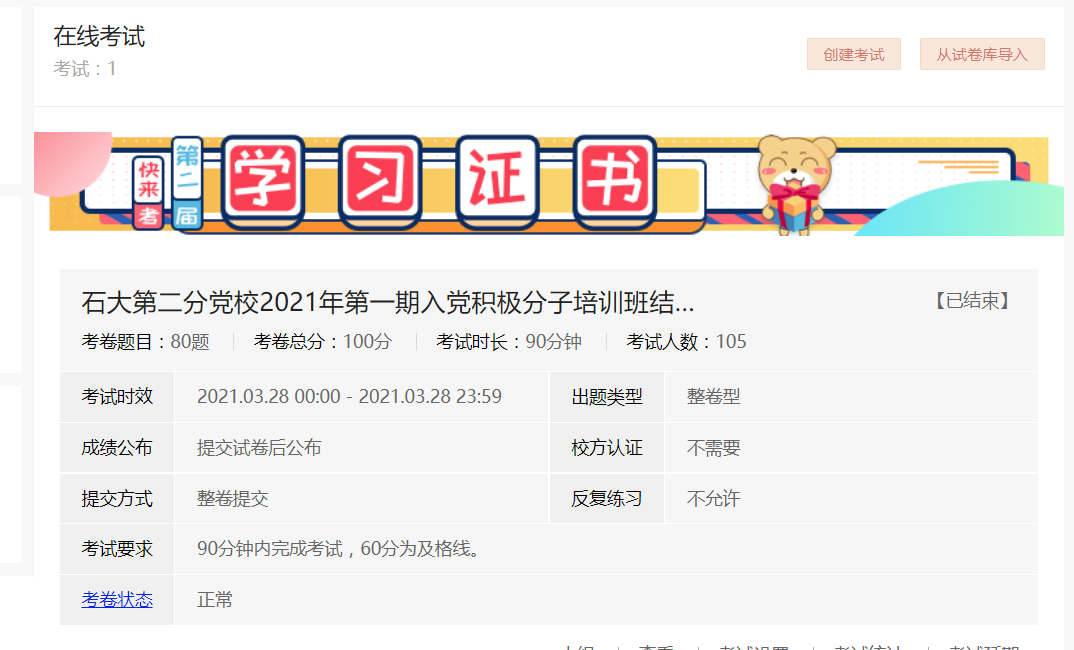This screenshot has width=1074, height=650.
Task: Click the 不允许 value for 反复练习
Action: coord(713,499)
